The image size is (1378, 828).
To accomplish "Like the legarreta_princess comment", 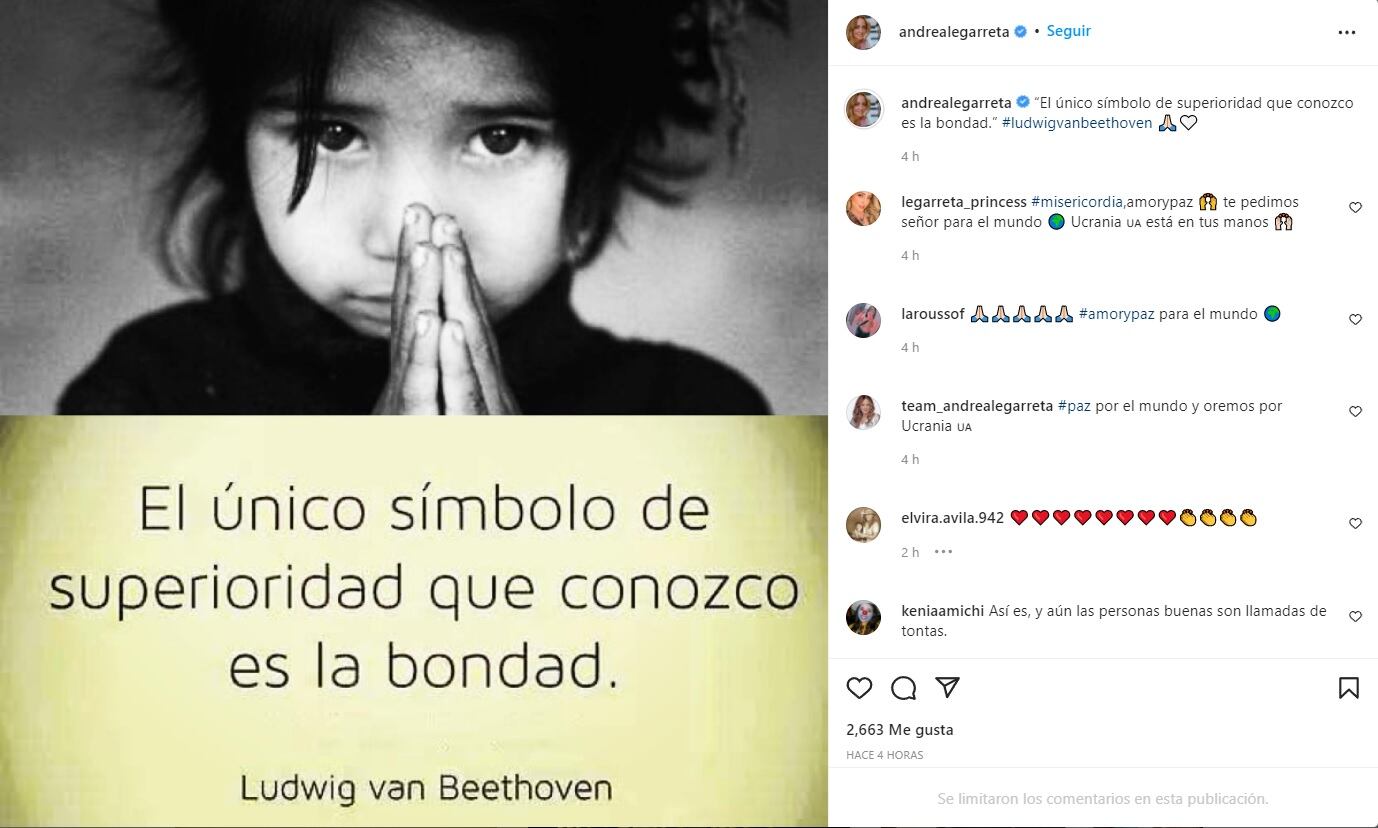I will pos(1356,208).
